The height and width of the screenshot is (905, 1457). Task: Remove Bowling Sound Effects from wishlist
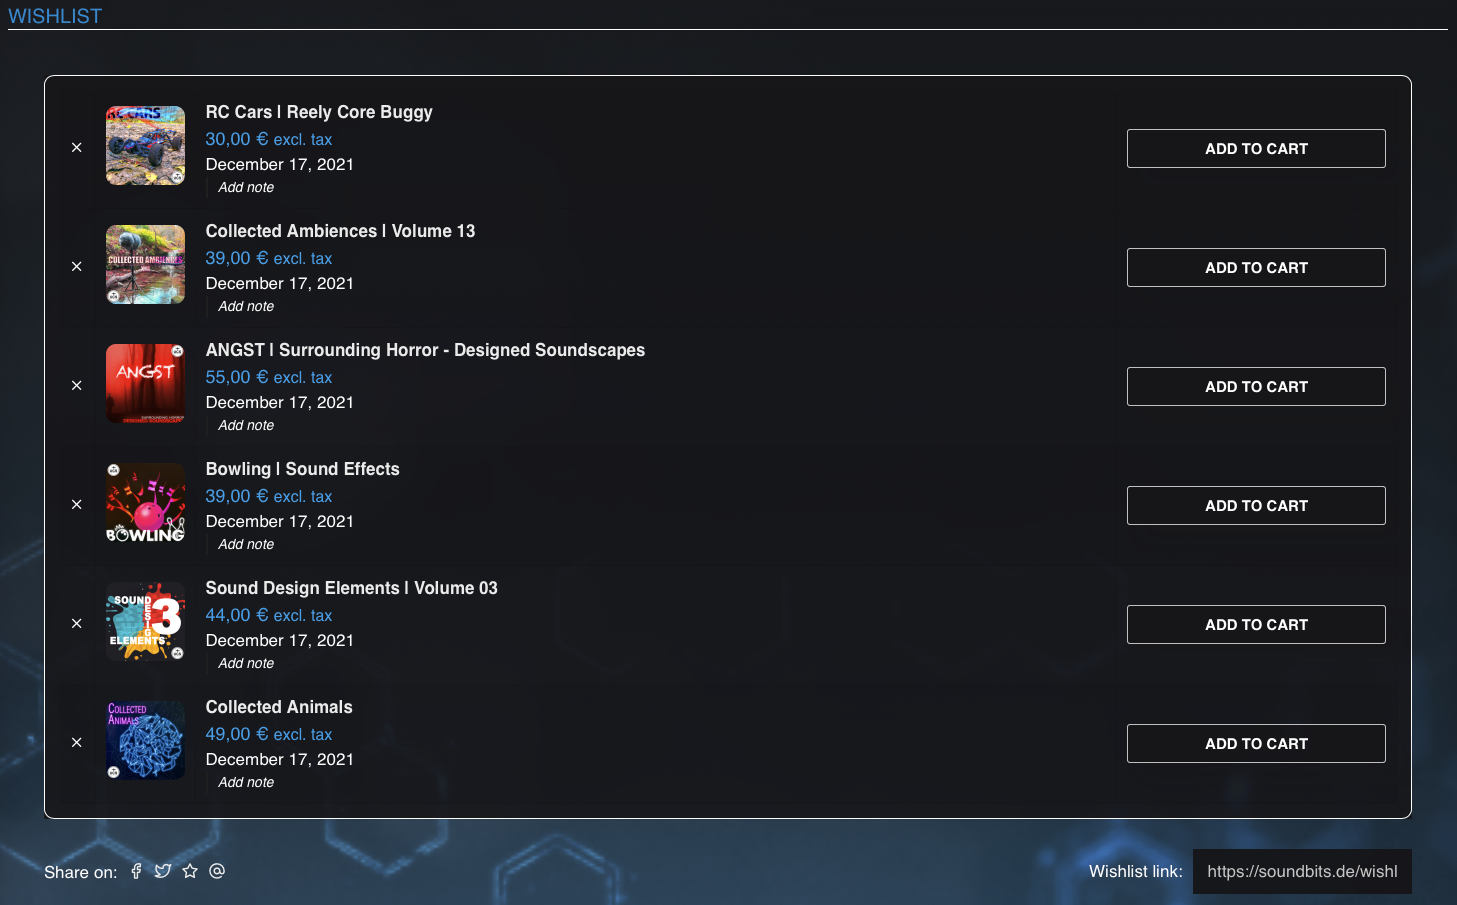(77, 504)
